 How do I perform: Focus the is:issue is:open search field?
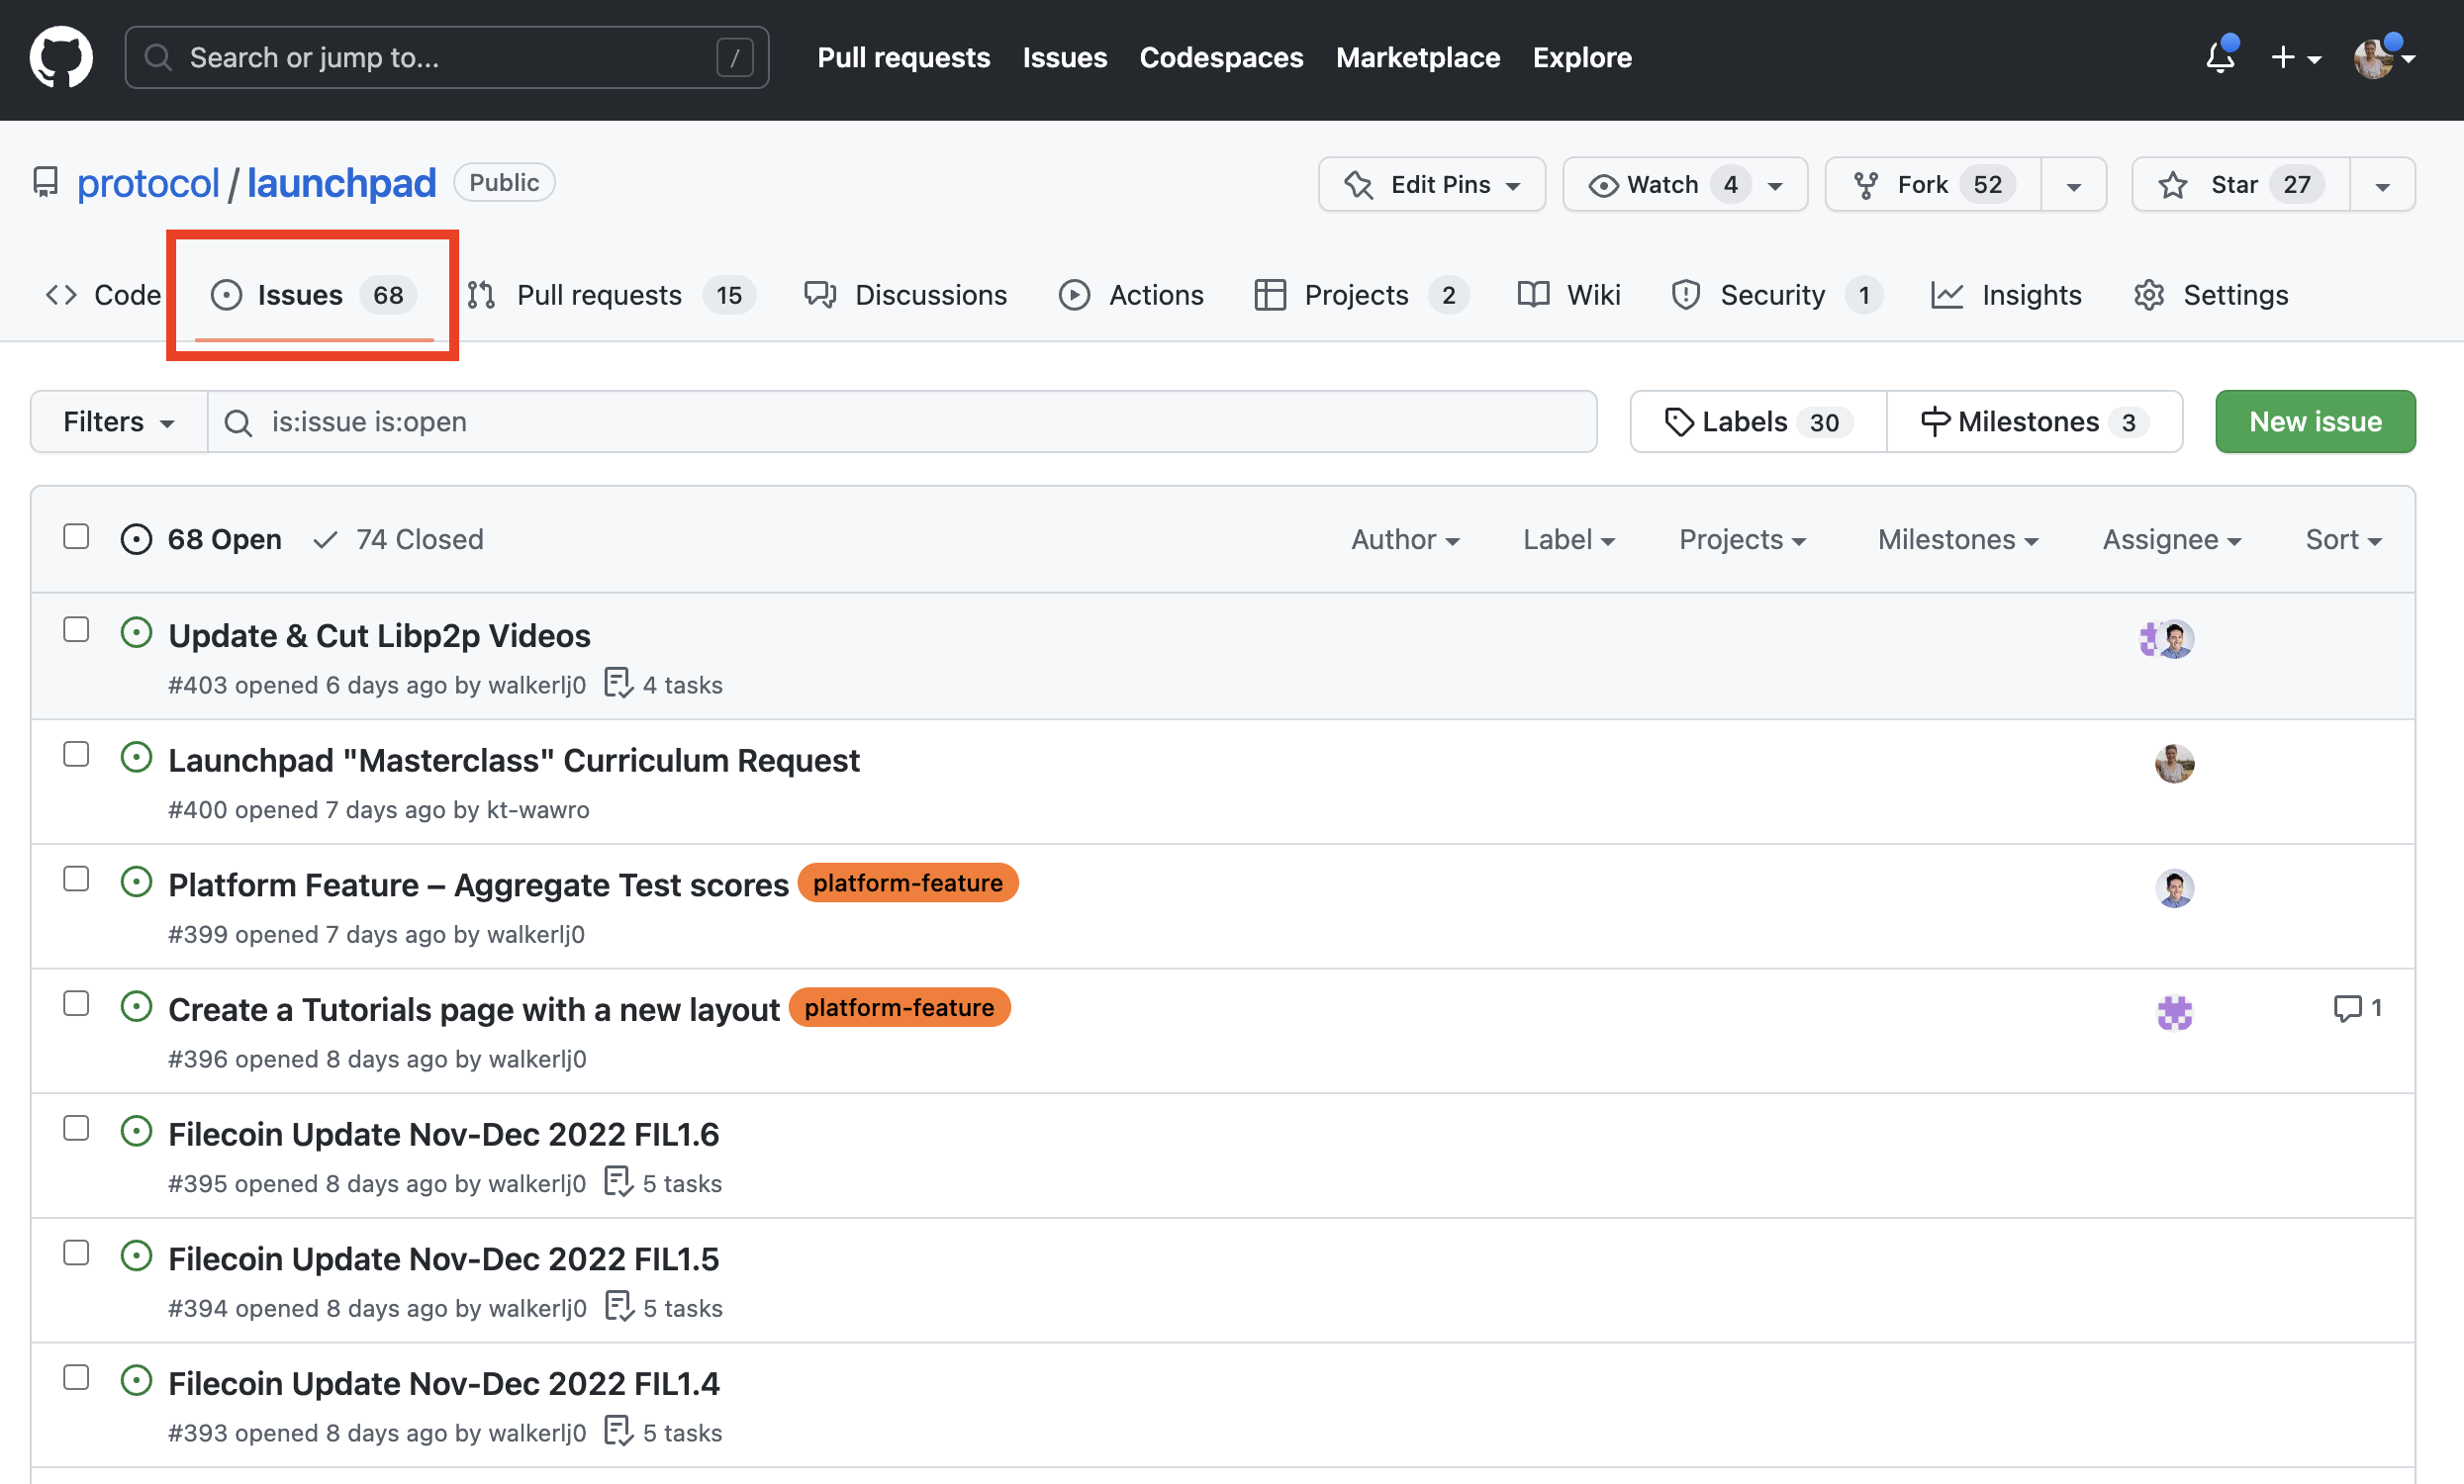point(900,422)
